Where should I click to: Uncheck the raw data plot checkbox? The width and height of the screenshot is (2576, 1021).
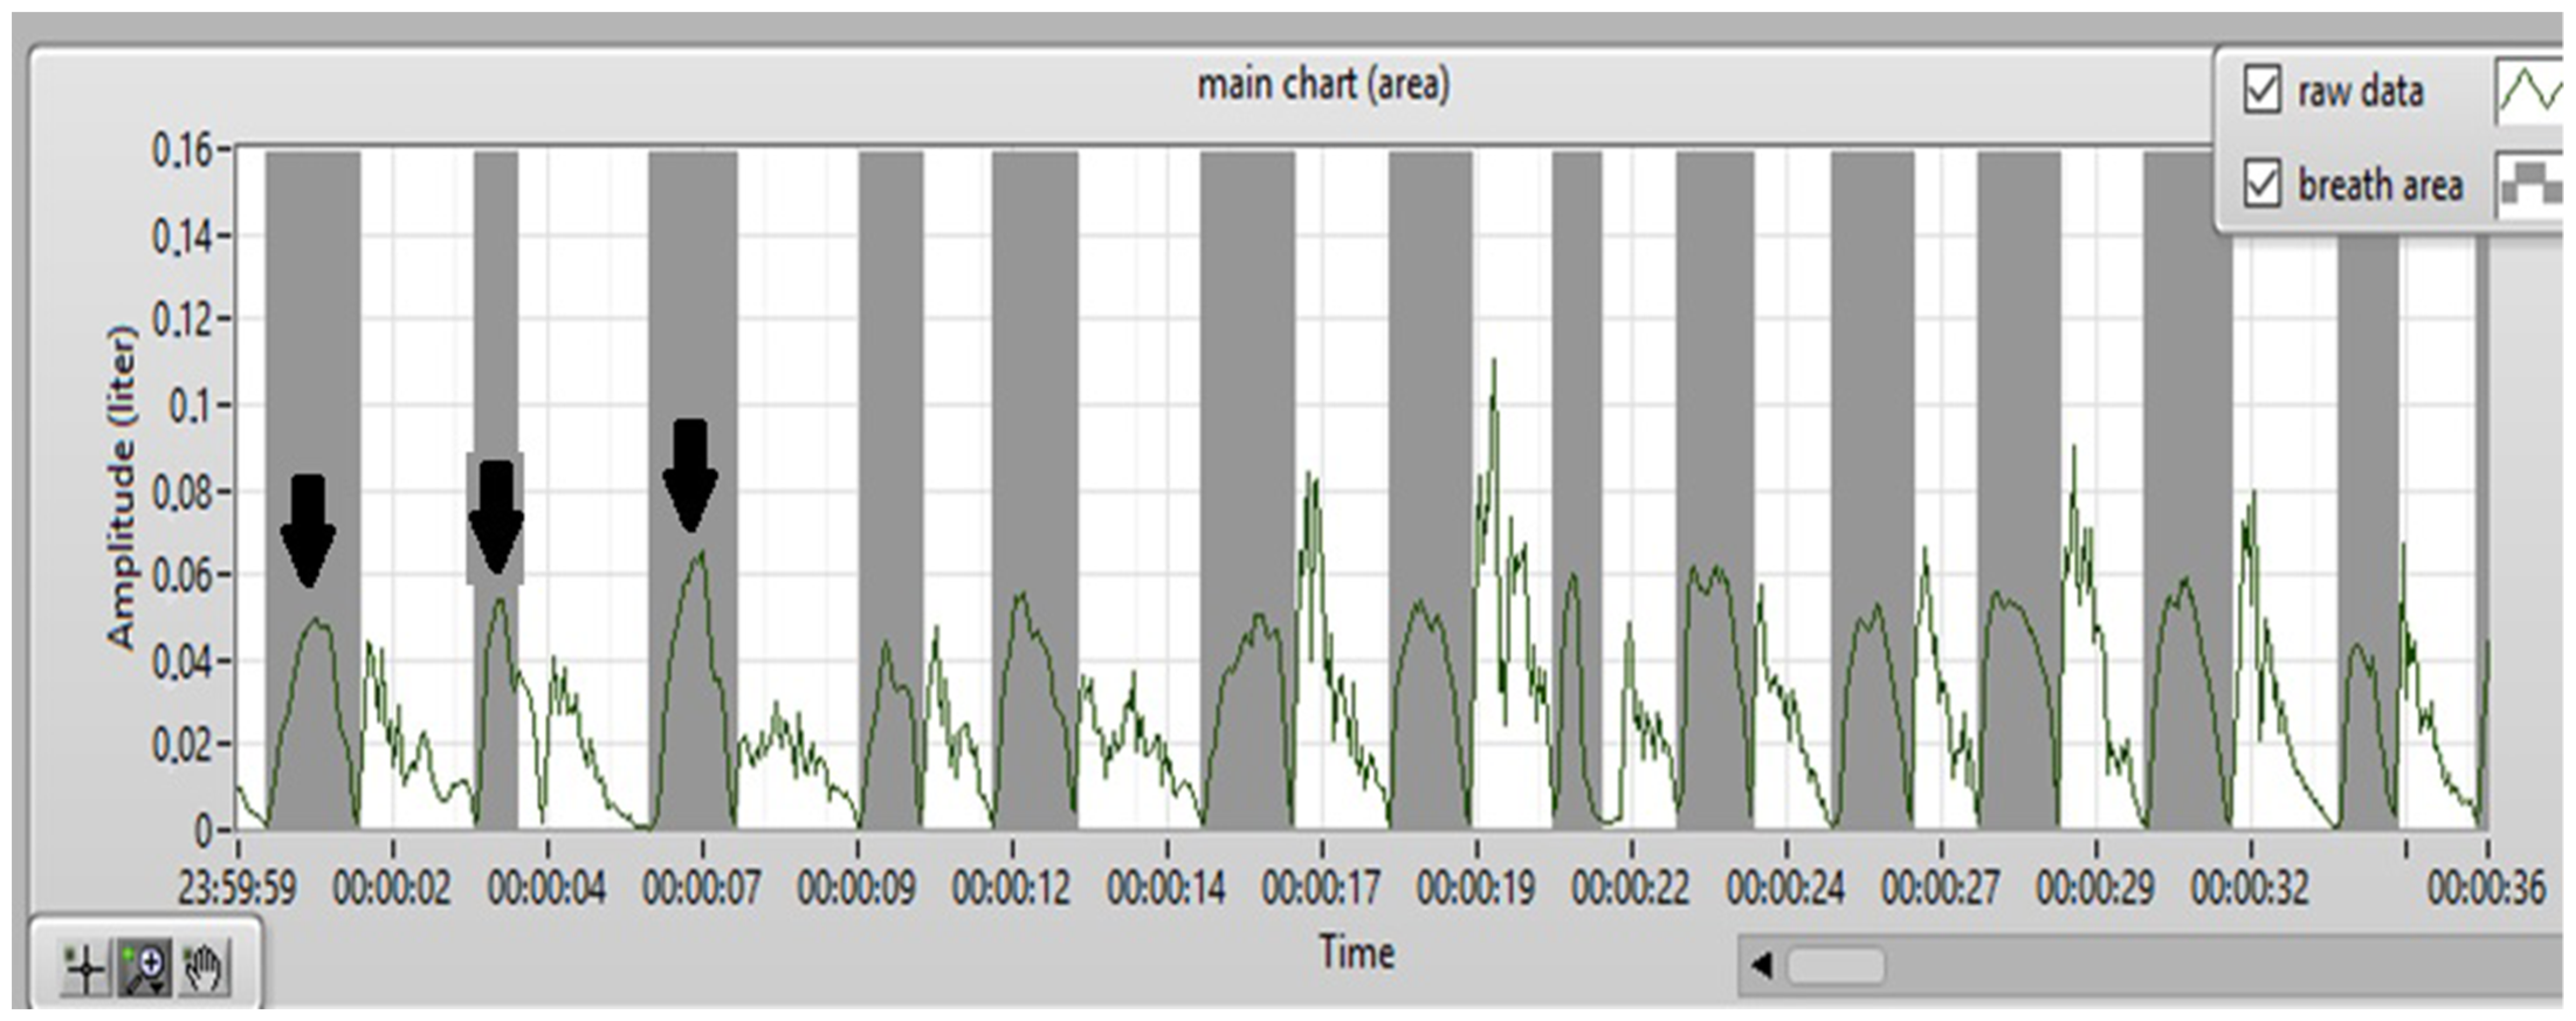(2263, 90)
